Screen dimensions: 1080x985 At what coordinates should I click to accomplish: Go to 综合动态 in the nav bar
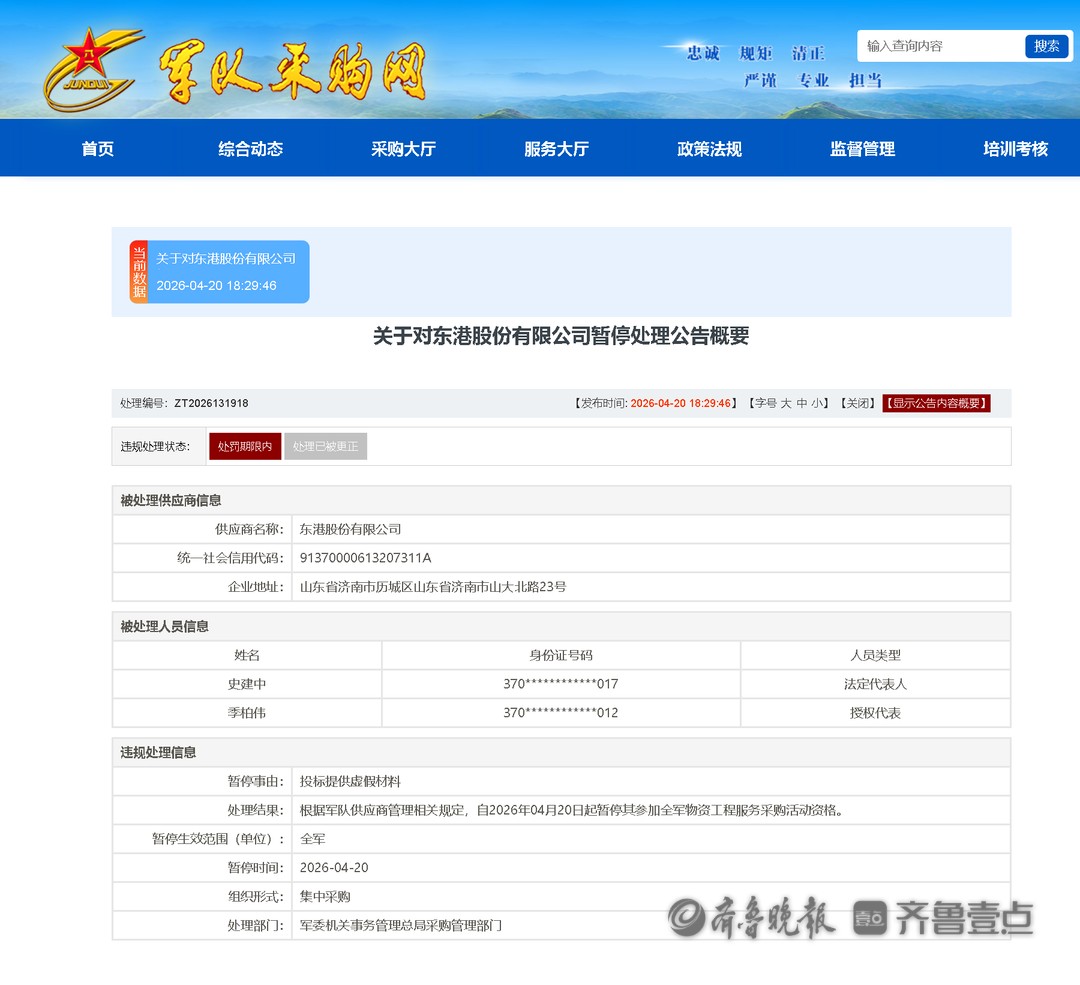click(251, 149)
